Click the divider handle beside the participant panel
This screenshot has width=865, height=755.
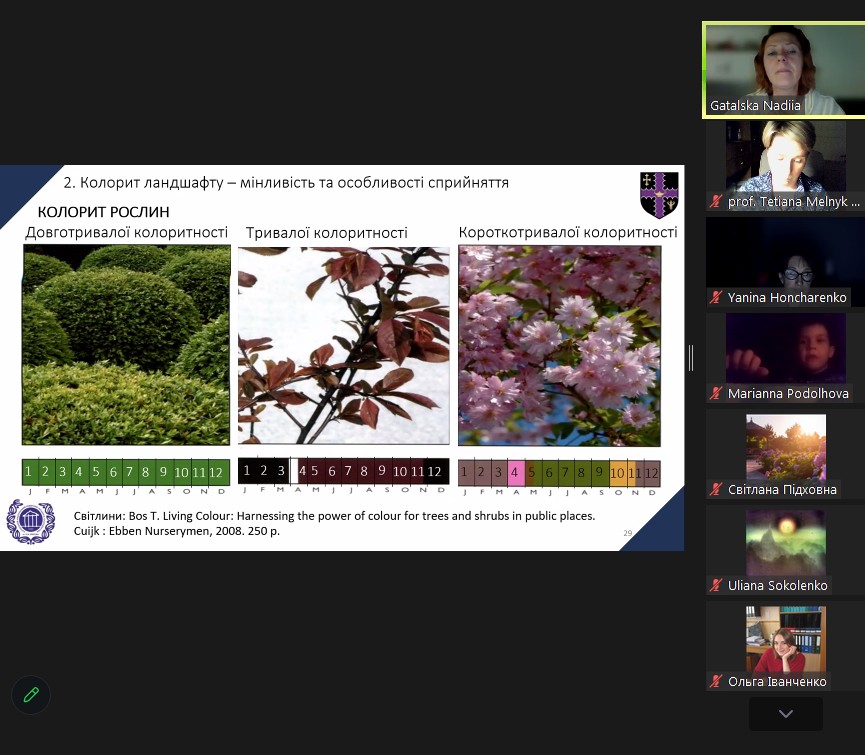[691, 358]
